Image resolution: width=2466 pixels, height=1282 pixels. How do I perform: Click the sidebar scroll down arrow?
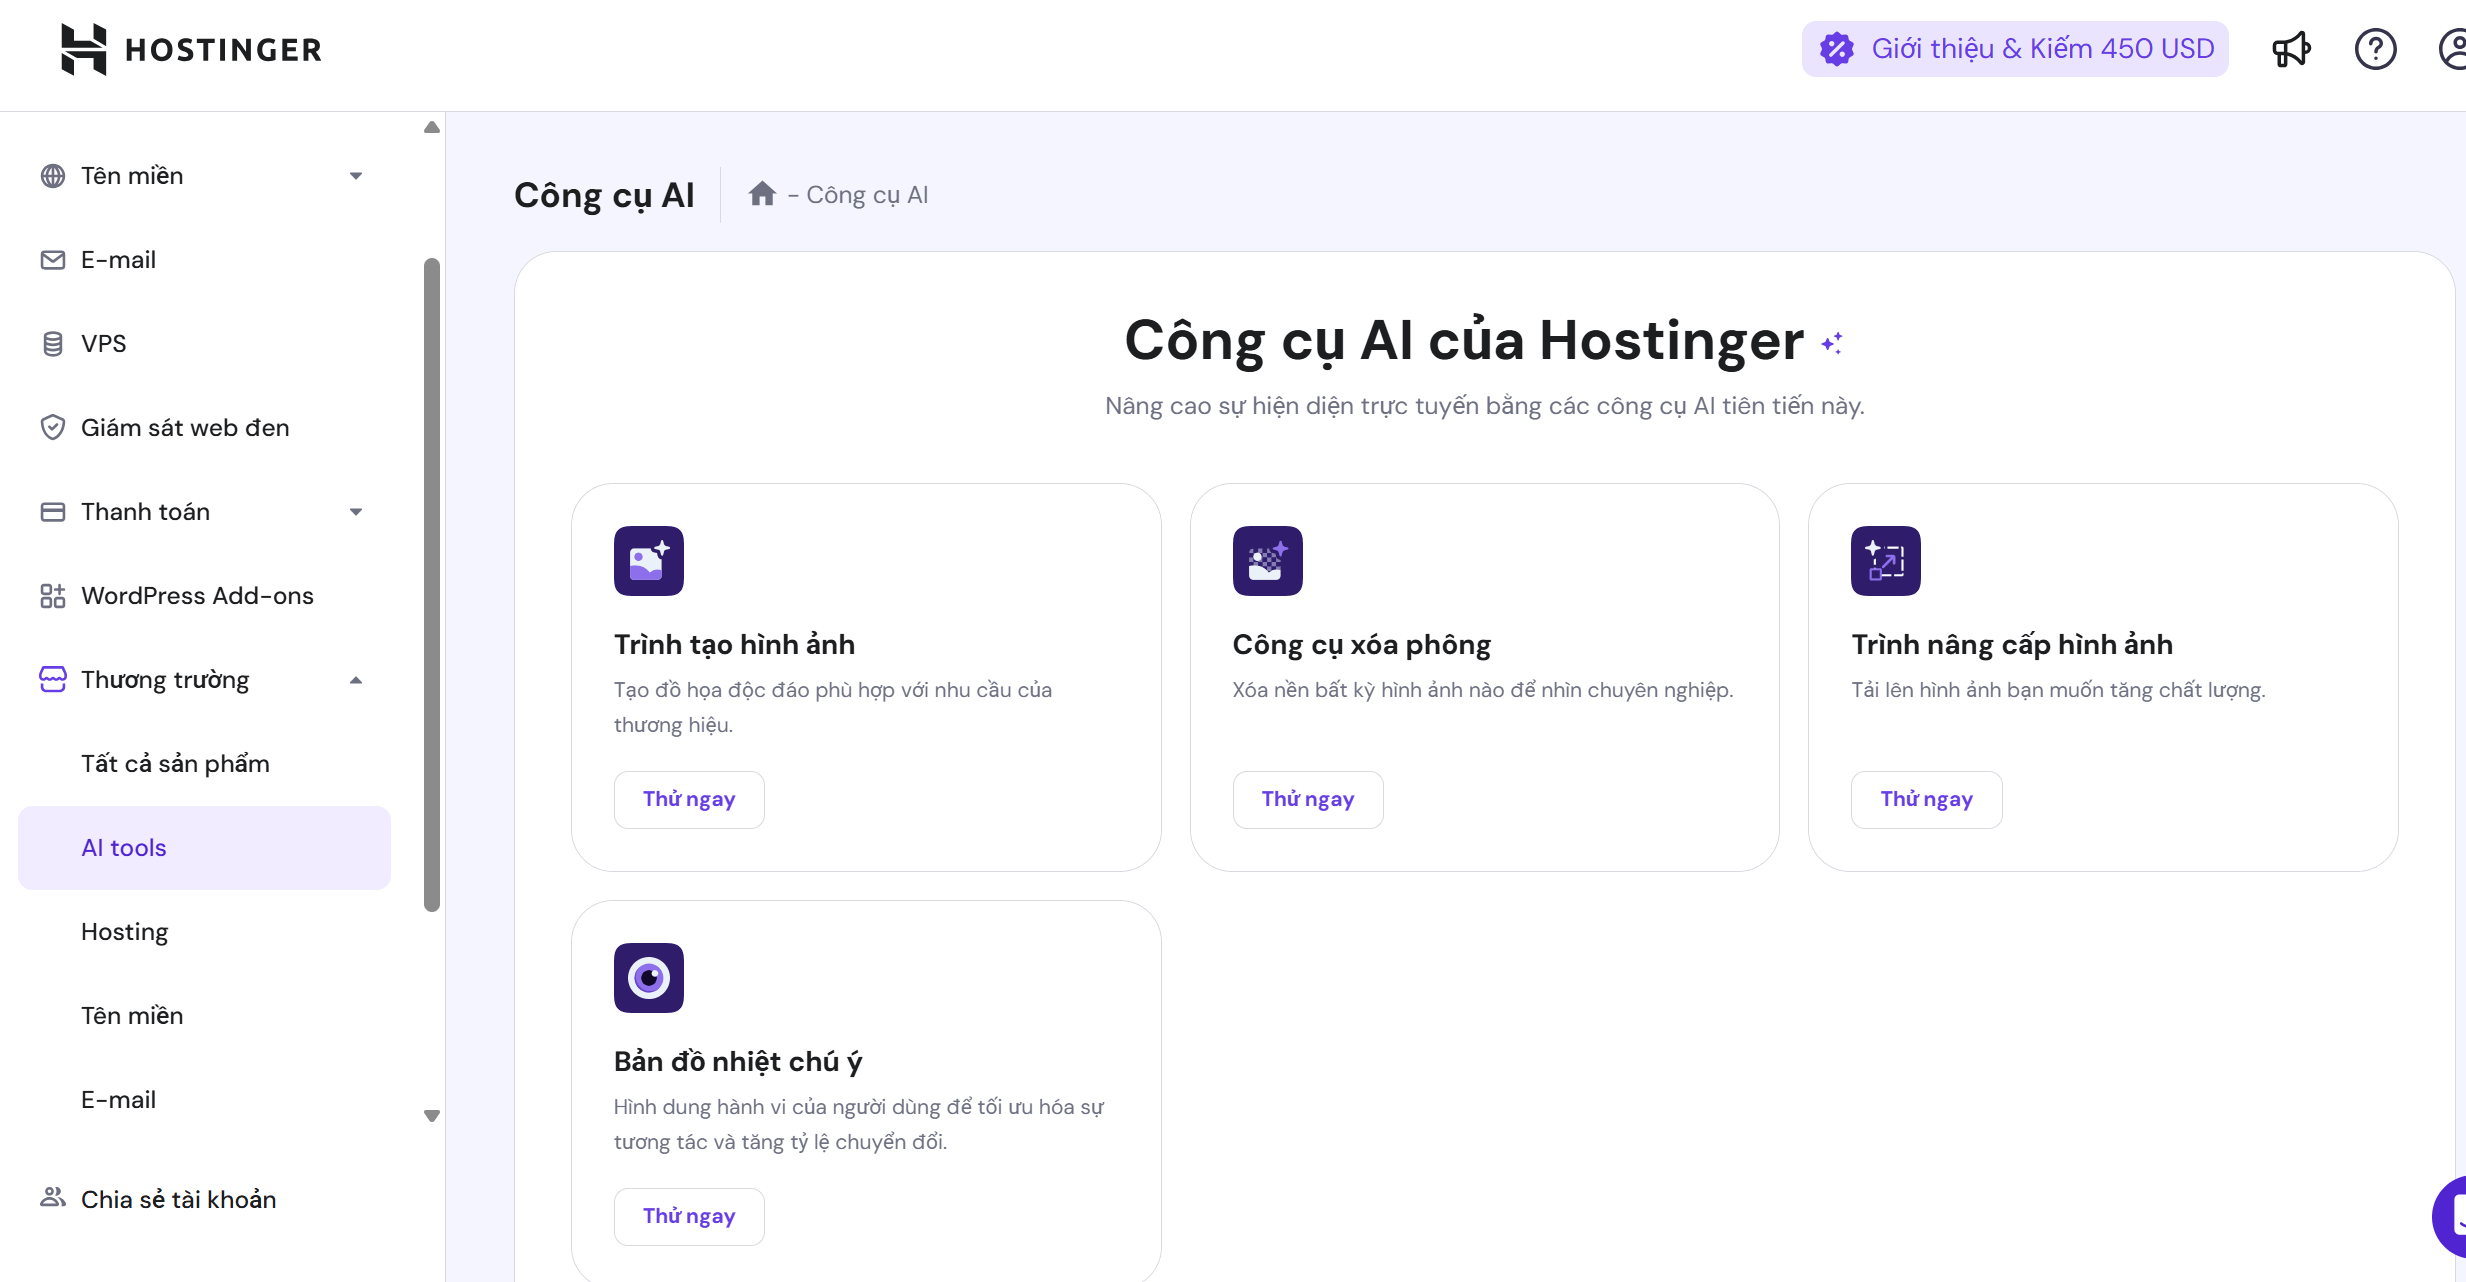click(432, 1116)
